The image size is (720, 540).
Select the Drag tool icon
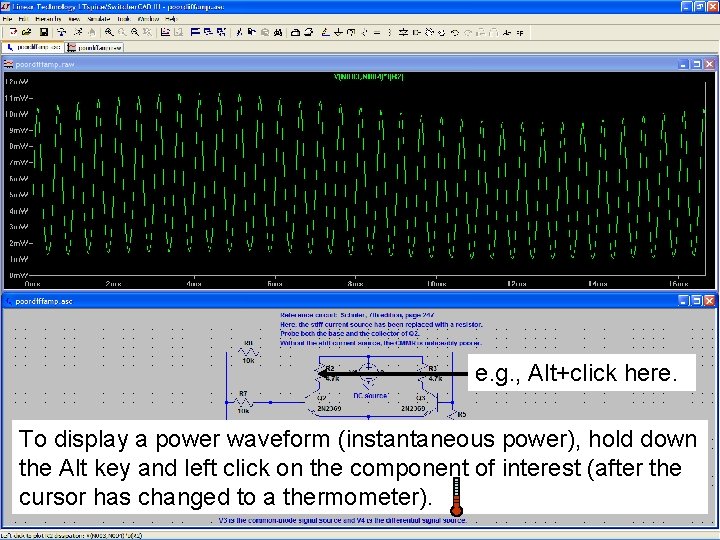442,32
